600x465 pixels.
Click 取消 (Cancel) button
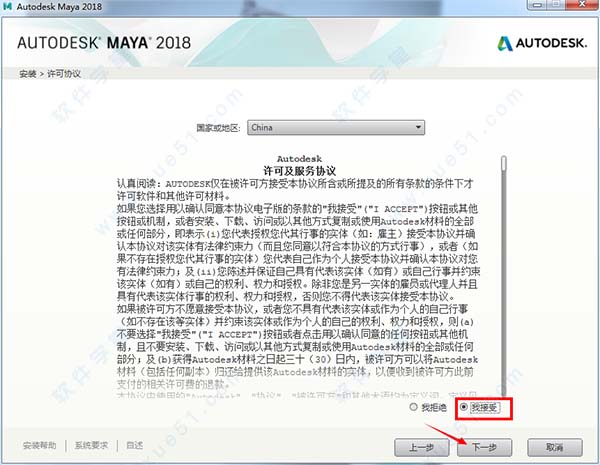click(x=555, y=447)
